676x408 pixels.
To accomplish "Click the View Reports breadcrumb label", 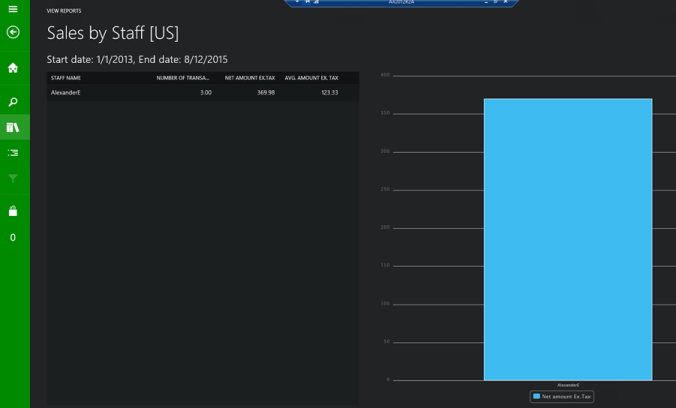I will pos(64,11).
